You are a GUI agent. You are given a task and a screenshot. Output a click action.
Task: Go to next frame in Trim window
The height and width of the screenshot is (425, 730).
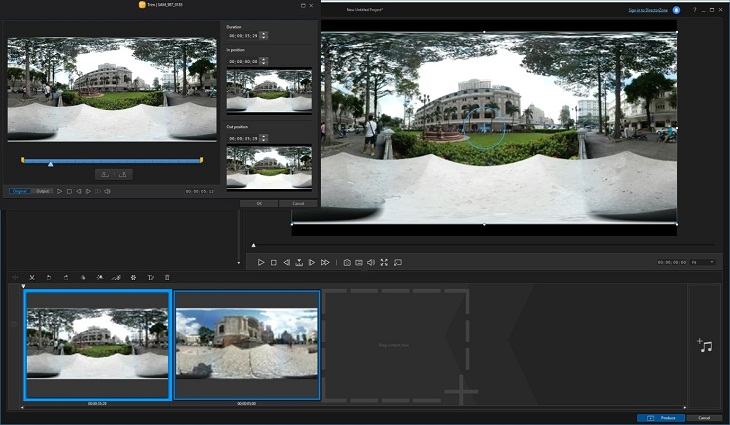[88, 191]
